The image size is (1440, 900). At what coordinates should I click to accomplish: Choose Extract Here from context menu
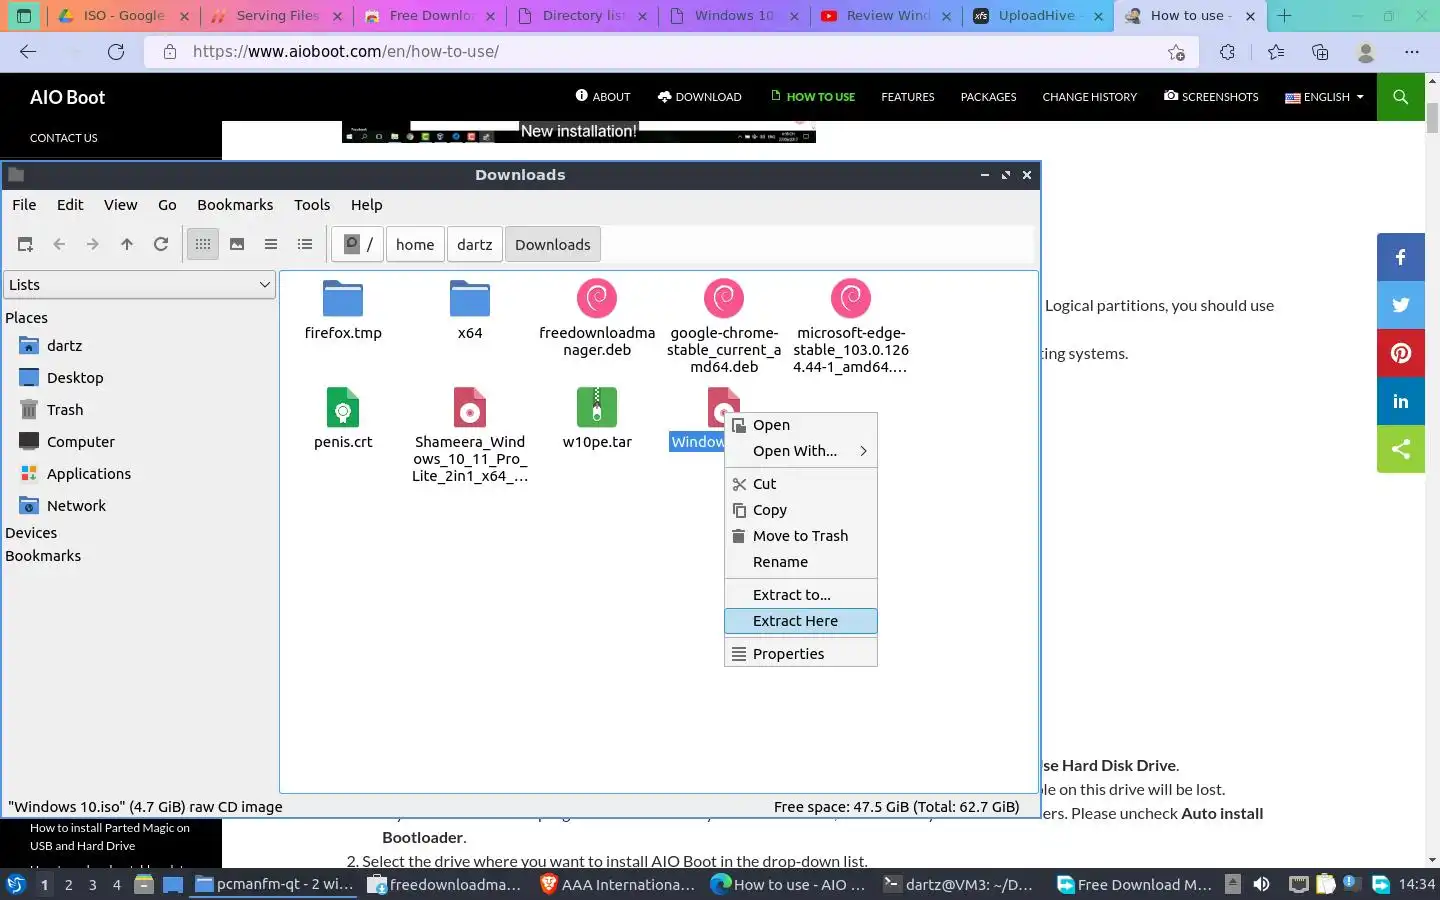coord(800,621)
